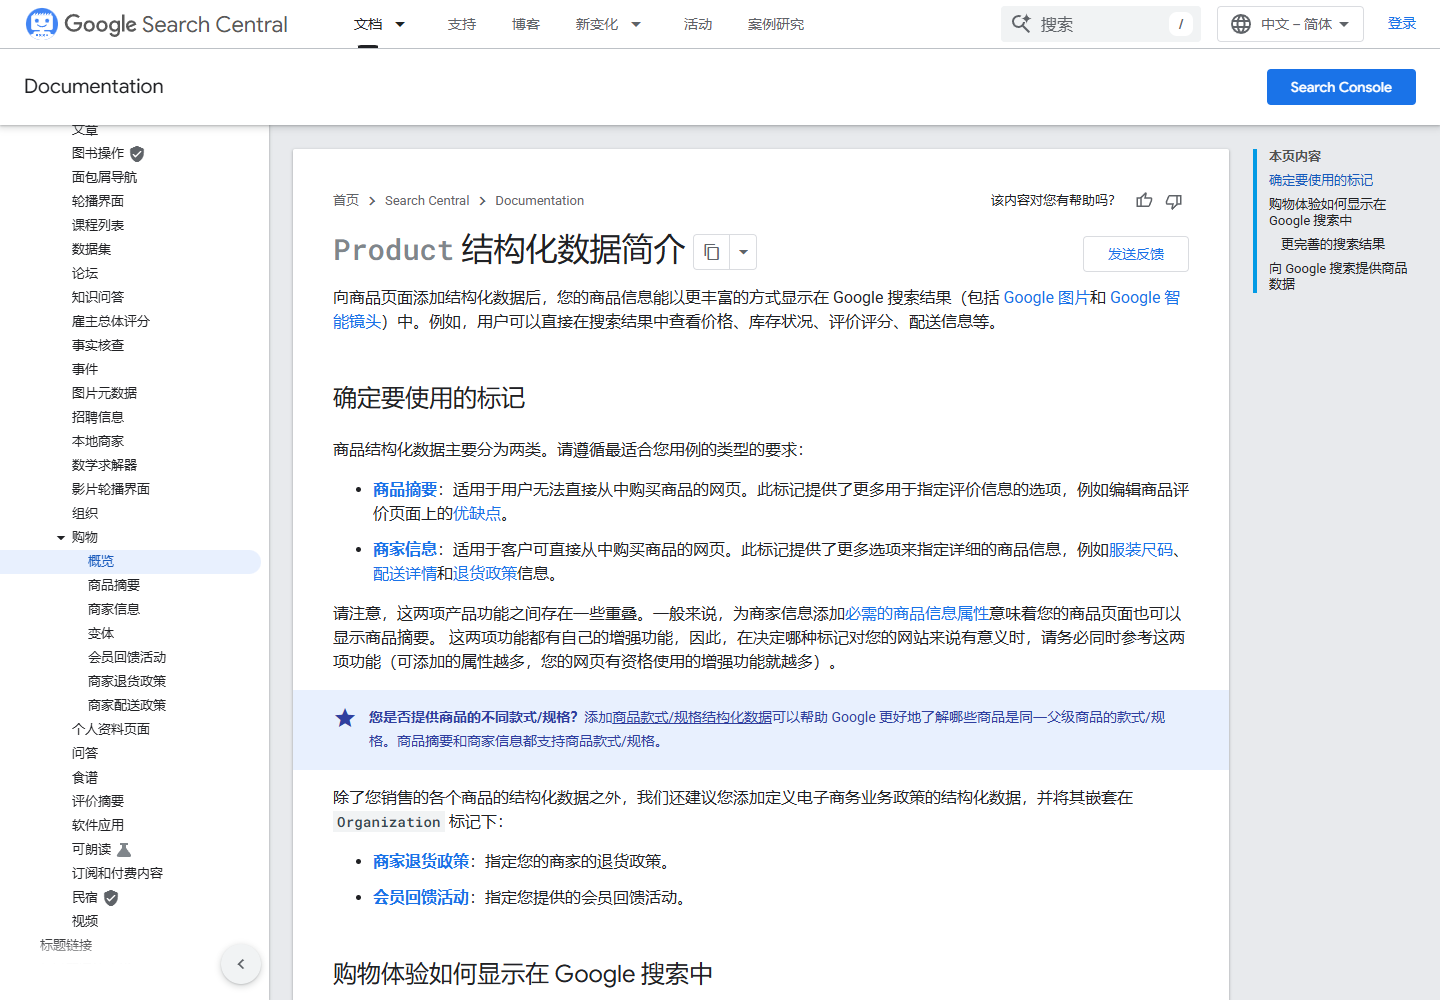Open the 退货政策 inline link
This screenshot has width=1440, height=1000.
[485, 574]
